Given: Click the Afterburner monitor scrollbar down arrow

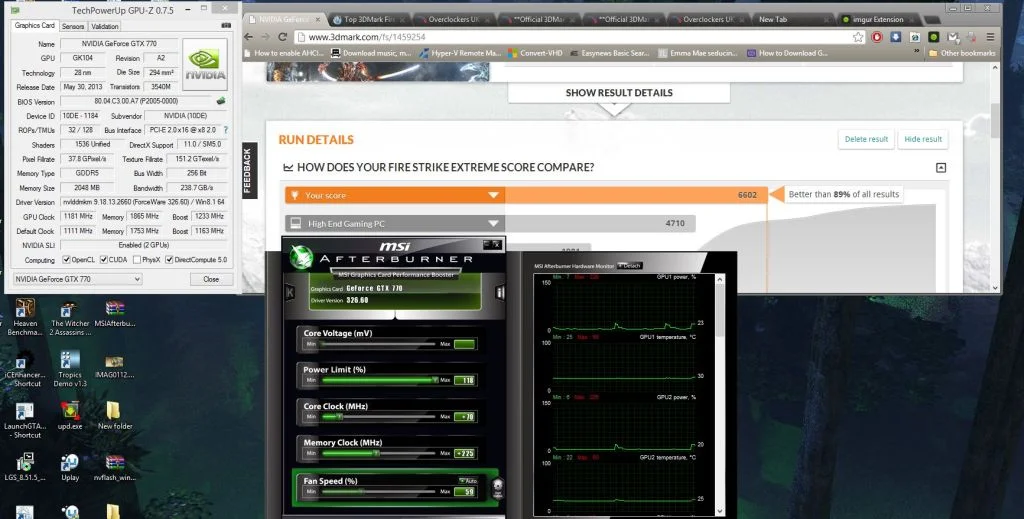Looking at the screenshot, I should tap(720, 511).
